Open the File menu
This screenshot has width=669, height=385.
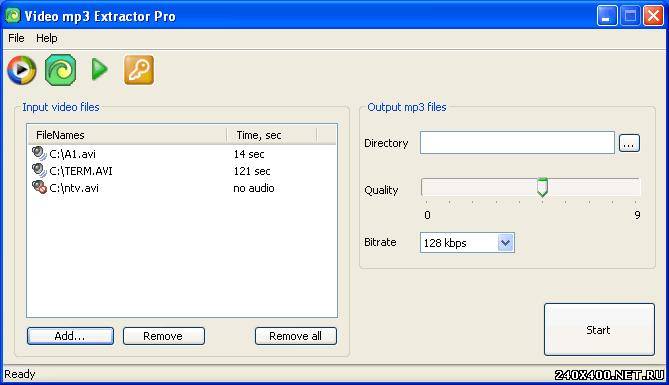16,38
